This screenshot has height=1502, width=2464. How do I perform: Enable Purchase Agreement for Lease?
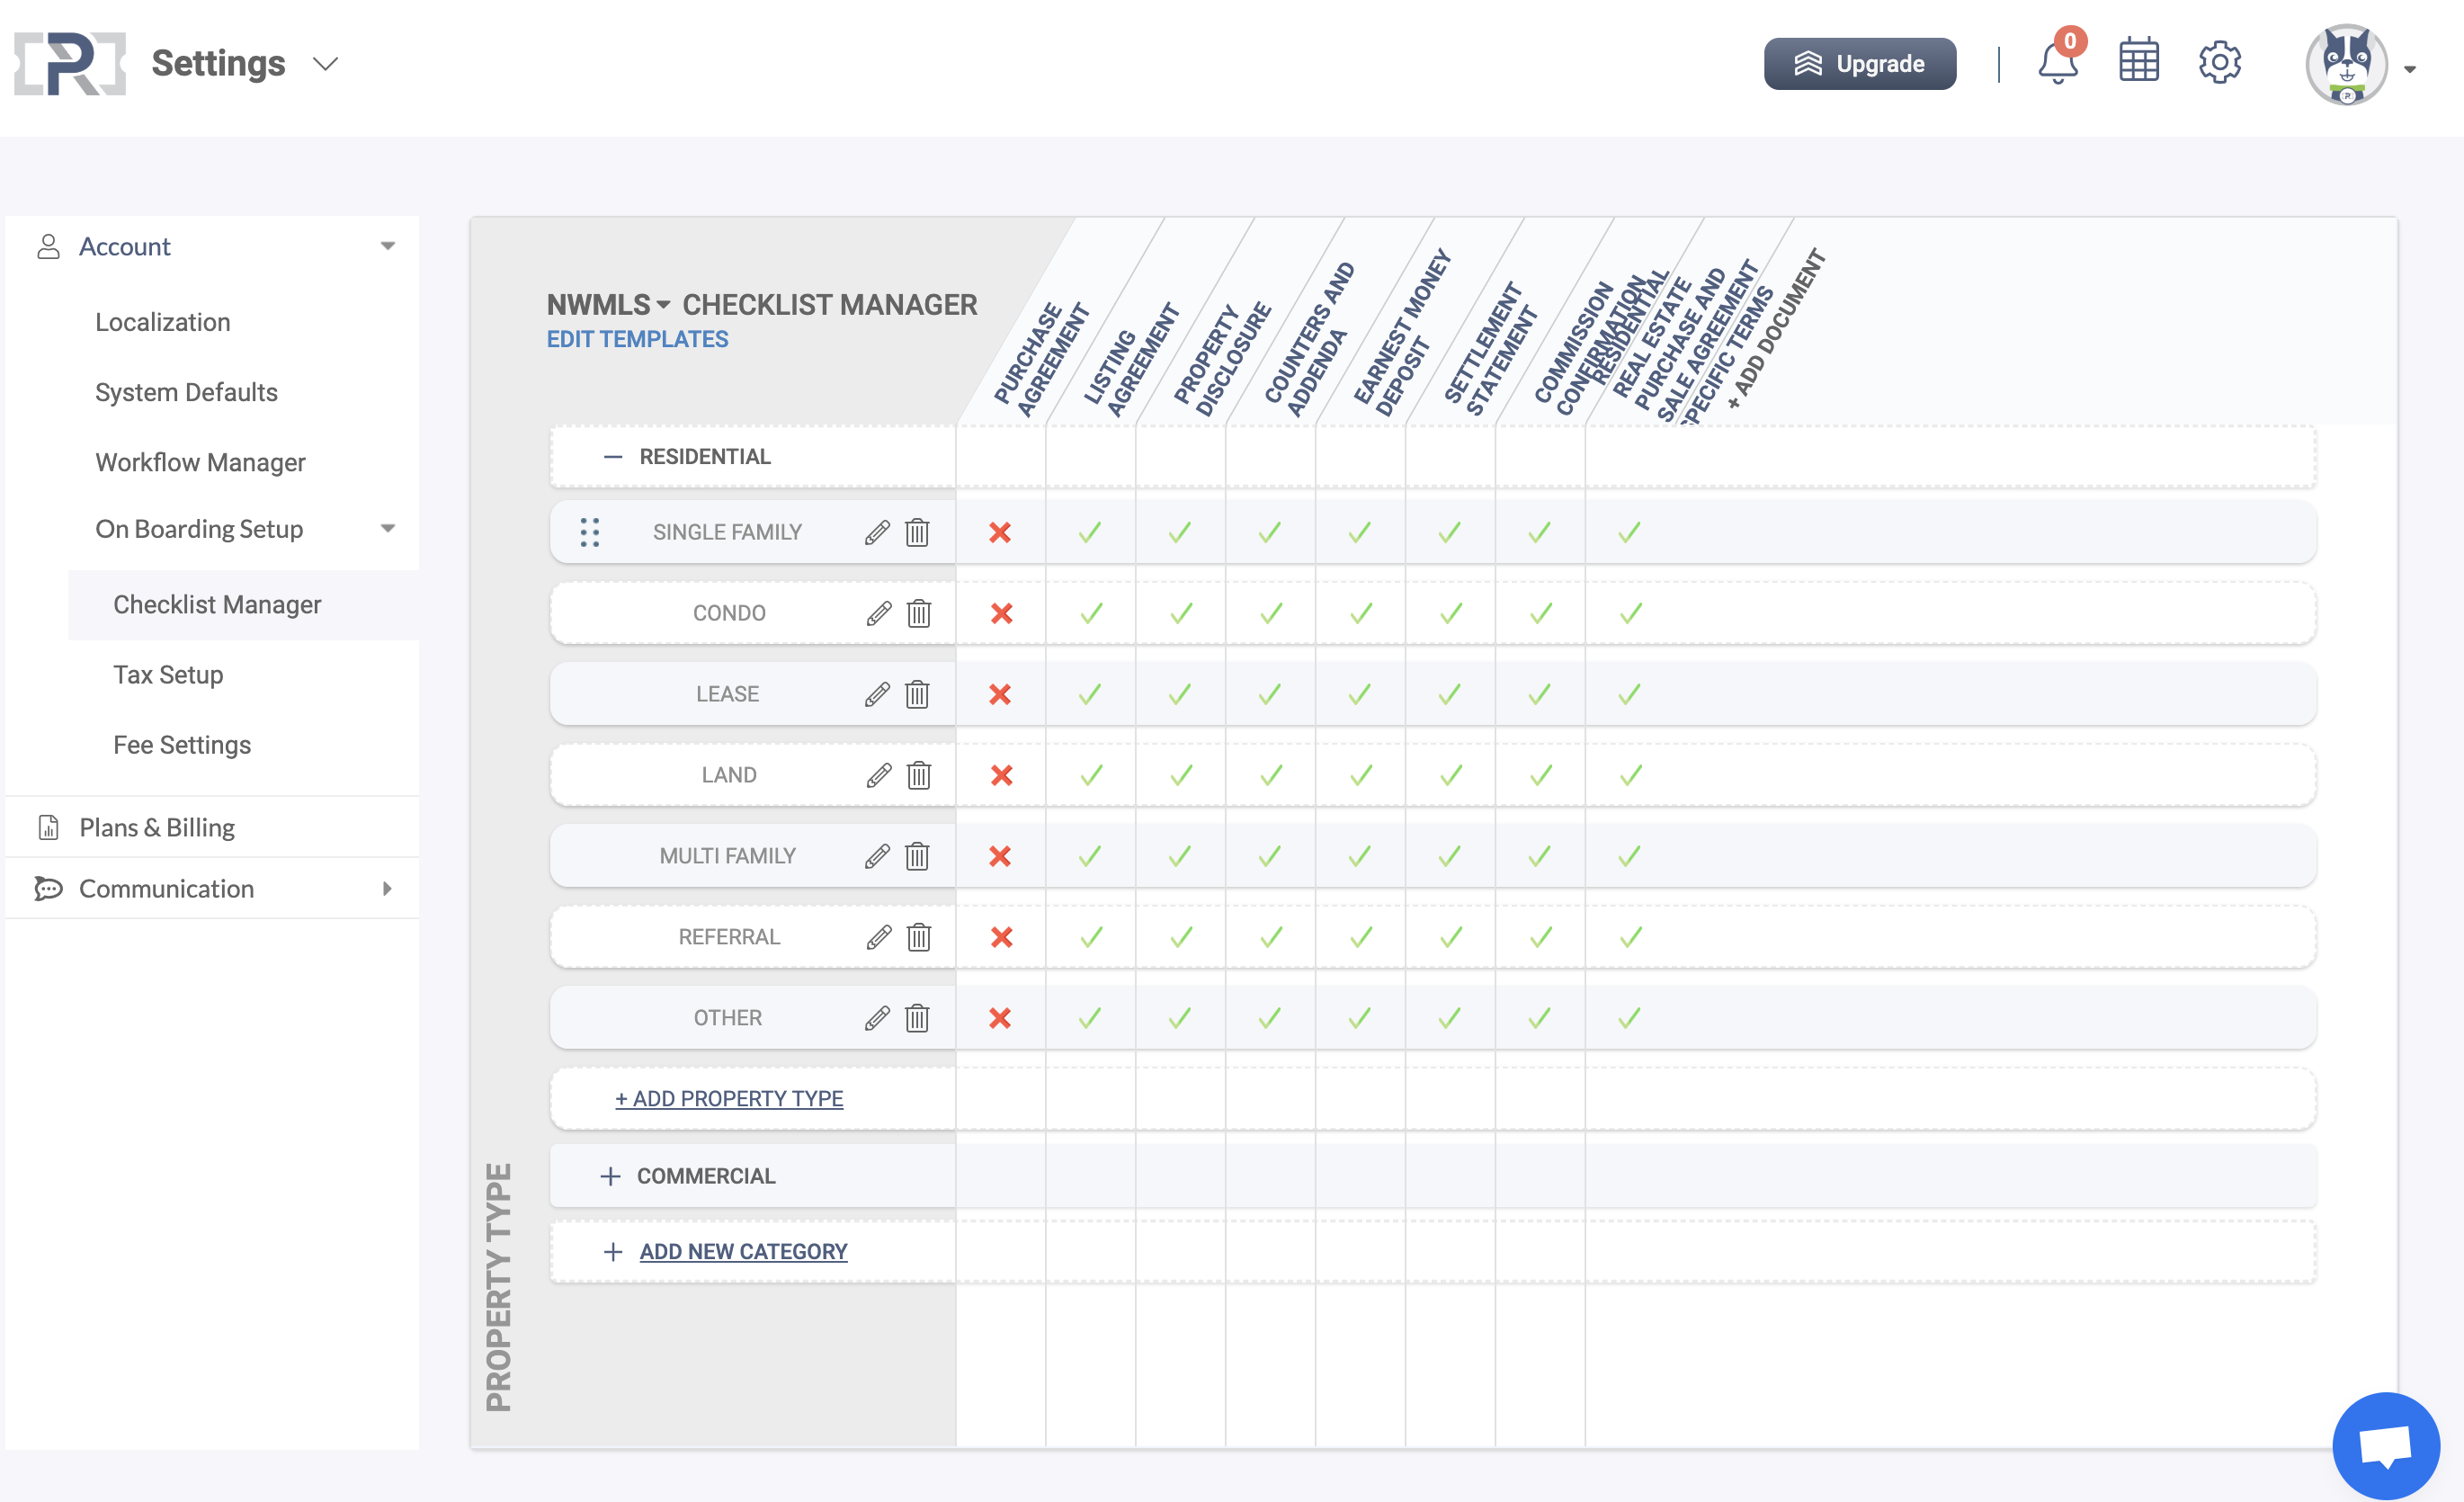pos(1000,693)
